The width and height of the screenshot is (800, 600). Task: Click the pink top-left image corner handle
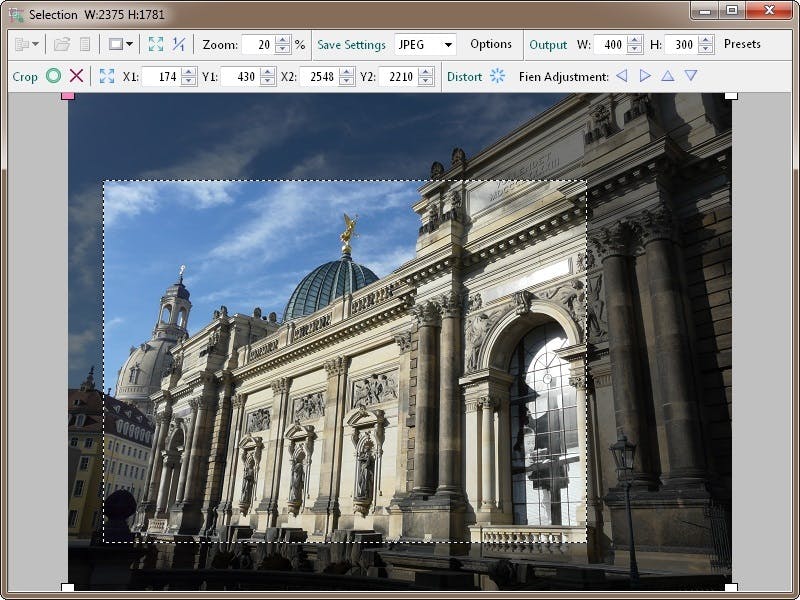pos(68,94)
